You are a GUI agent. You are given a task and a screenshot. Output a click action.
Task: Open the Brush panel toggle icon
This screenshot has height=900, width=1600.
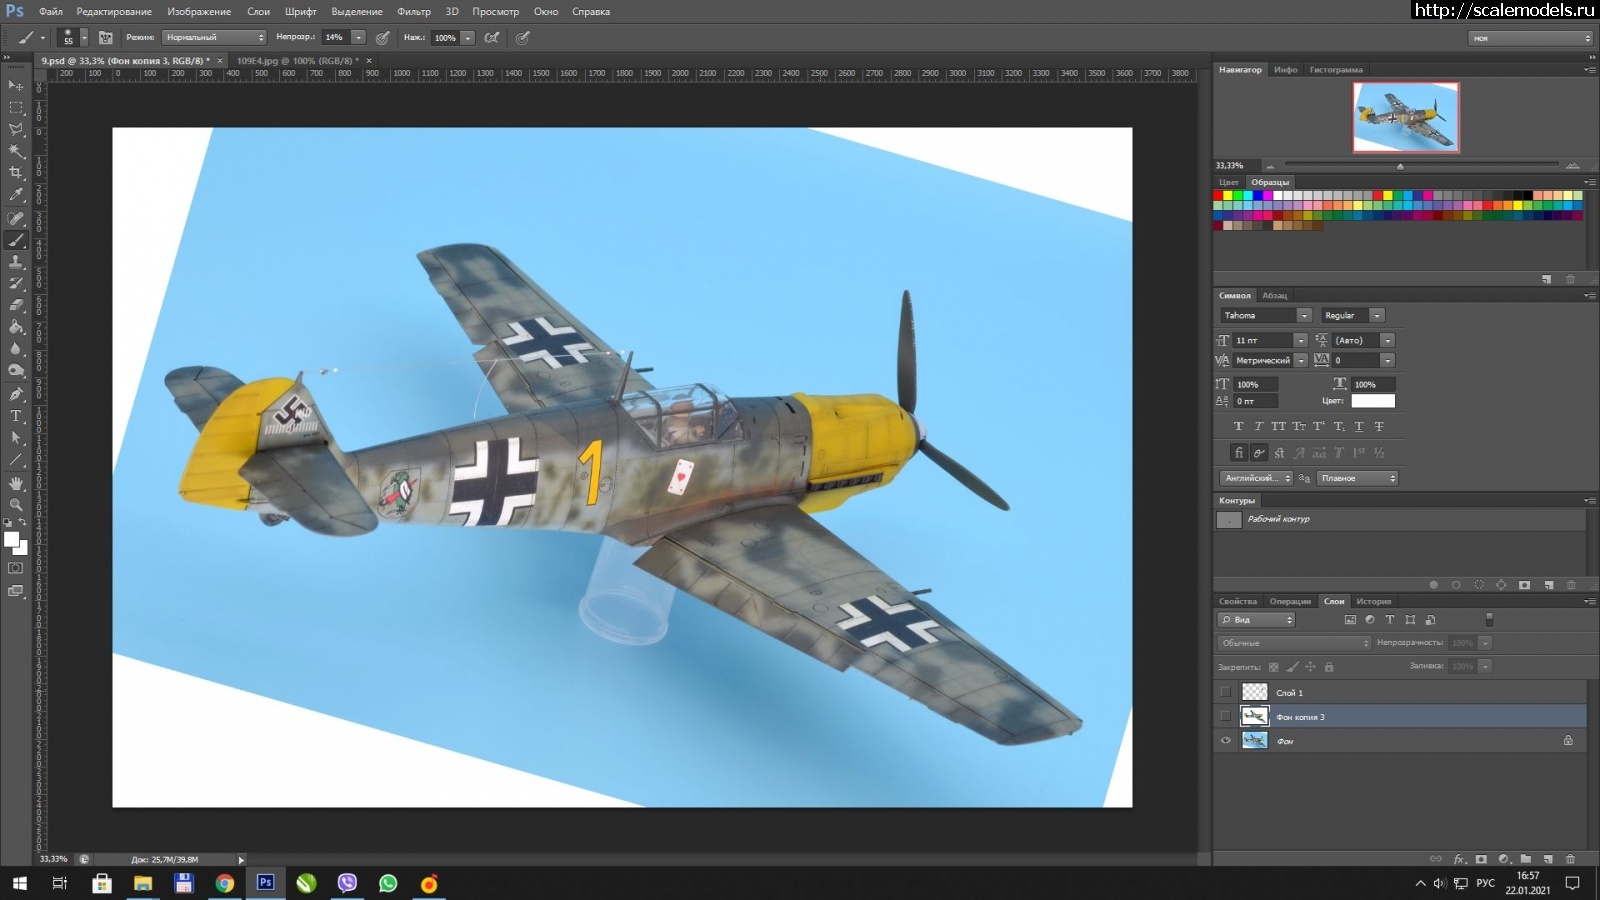tap(105, 37)
